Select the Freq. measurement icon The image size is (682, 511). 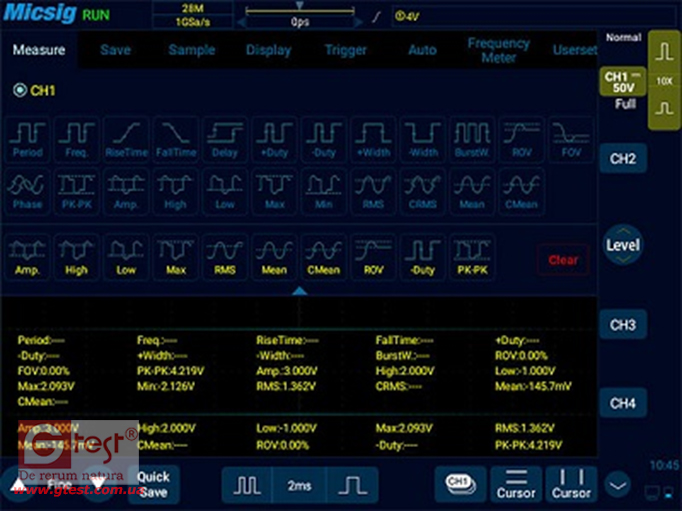77,138
